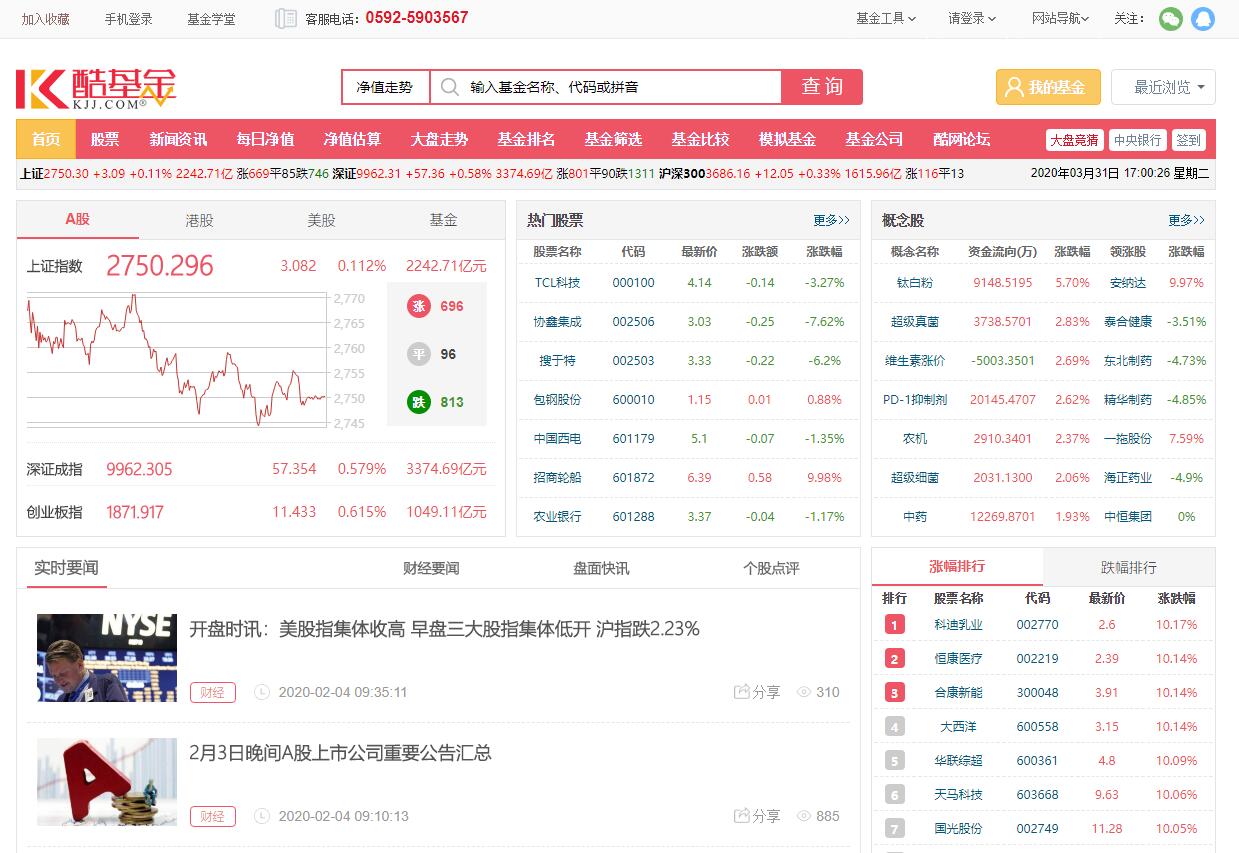Click the 大盘竟猜 button
This screenshot has width=1239, height=853.
1075,140
